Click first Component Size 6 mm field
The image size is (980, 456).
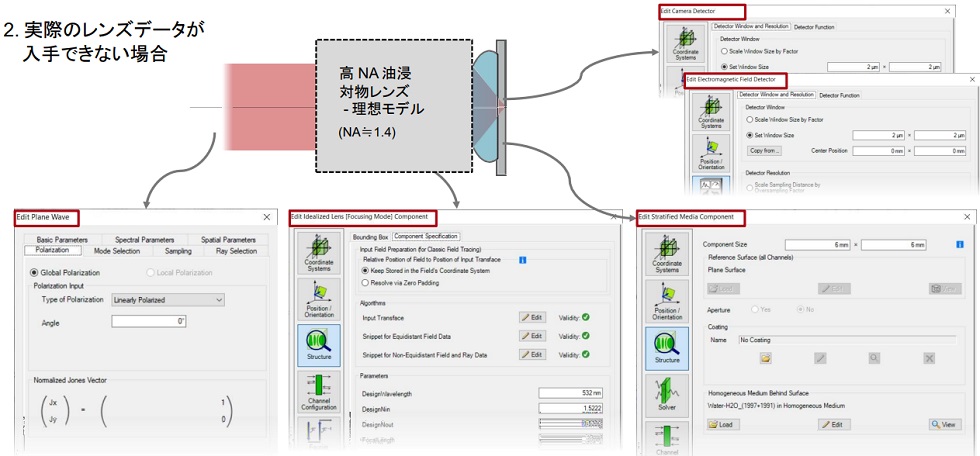coord(818,245)
